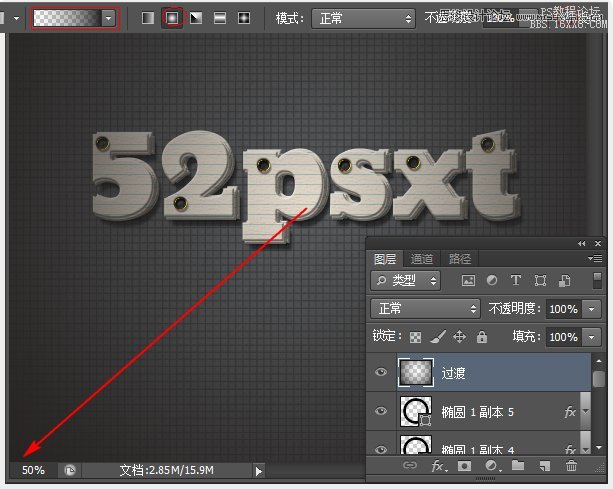Switch to the 通道 tab
Screen dimensions: 613x489
pos(421,259)
